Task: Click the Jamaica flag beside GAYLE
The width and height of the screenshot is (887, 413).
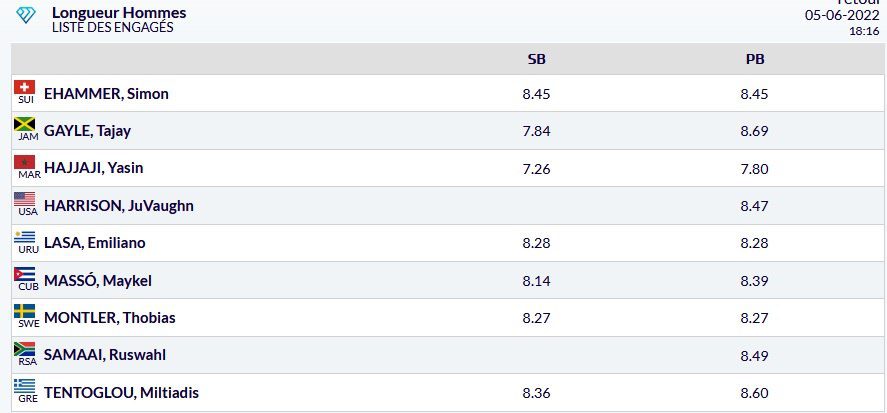Action: pos(24,124)
